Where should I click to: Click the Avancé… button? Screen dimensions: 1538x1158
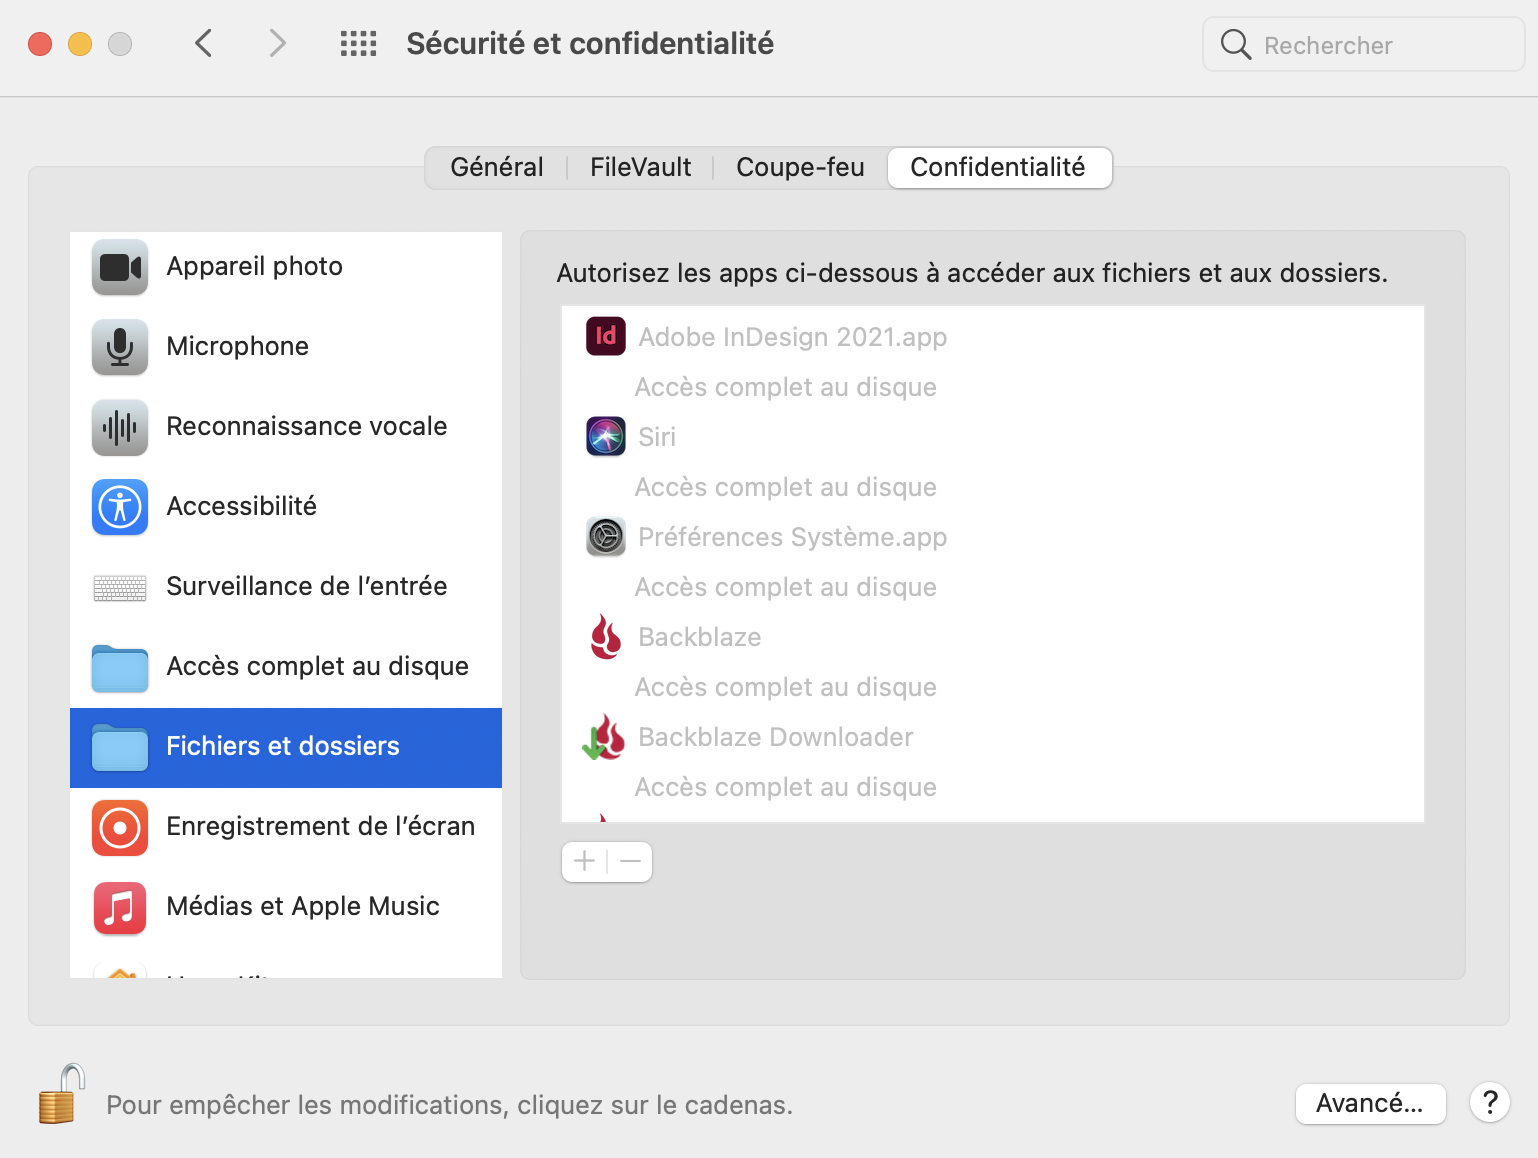pos(1369,1103)
